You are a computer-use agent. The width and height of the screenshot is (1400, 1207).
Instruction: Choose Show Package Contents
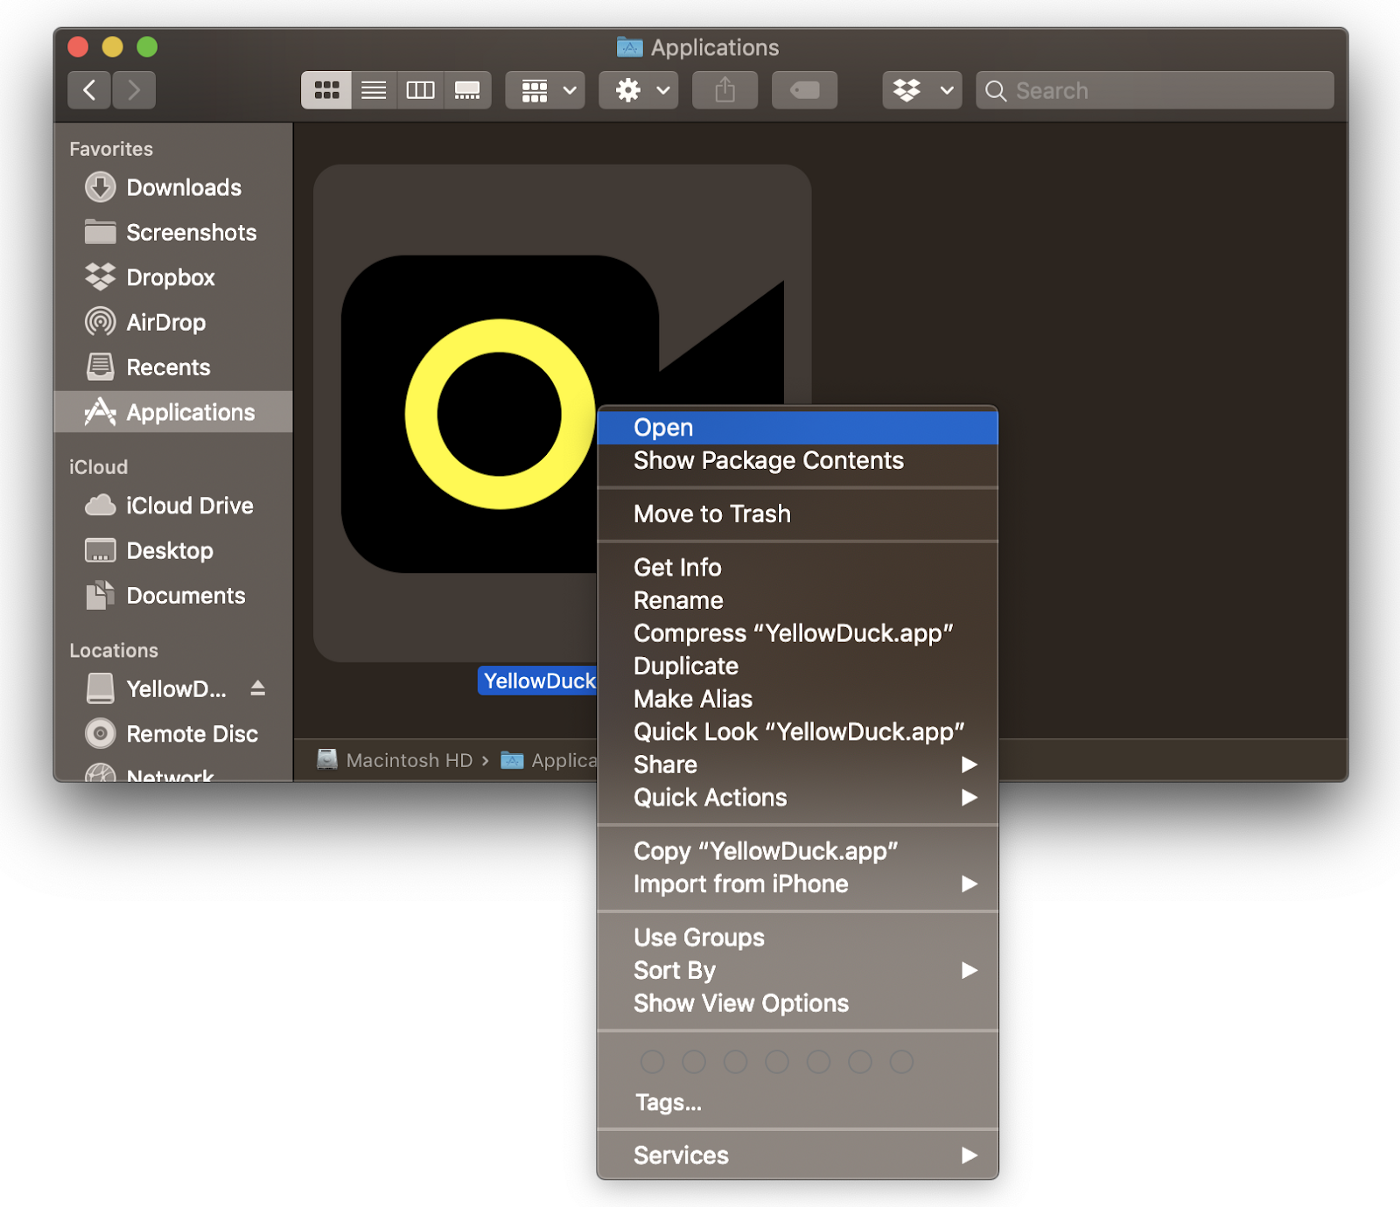[x=798, y=461]
